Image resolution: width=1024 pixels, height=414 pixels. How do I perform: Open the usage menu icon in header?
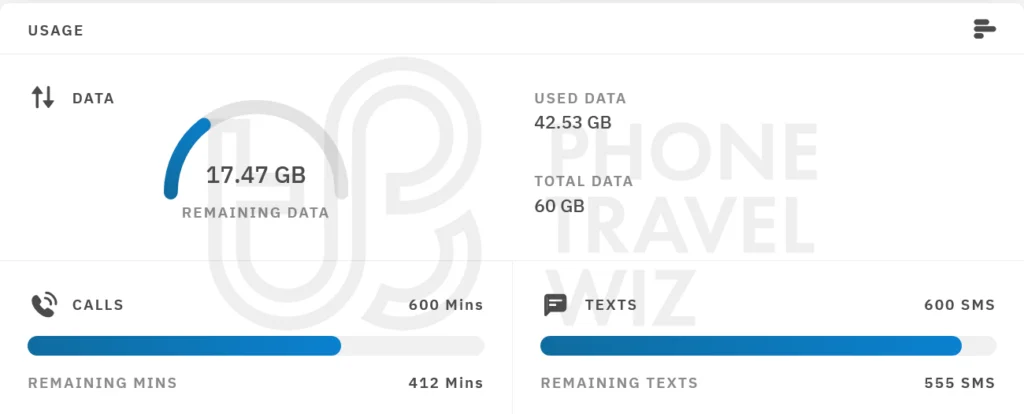984,29
